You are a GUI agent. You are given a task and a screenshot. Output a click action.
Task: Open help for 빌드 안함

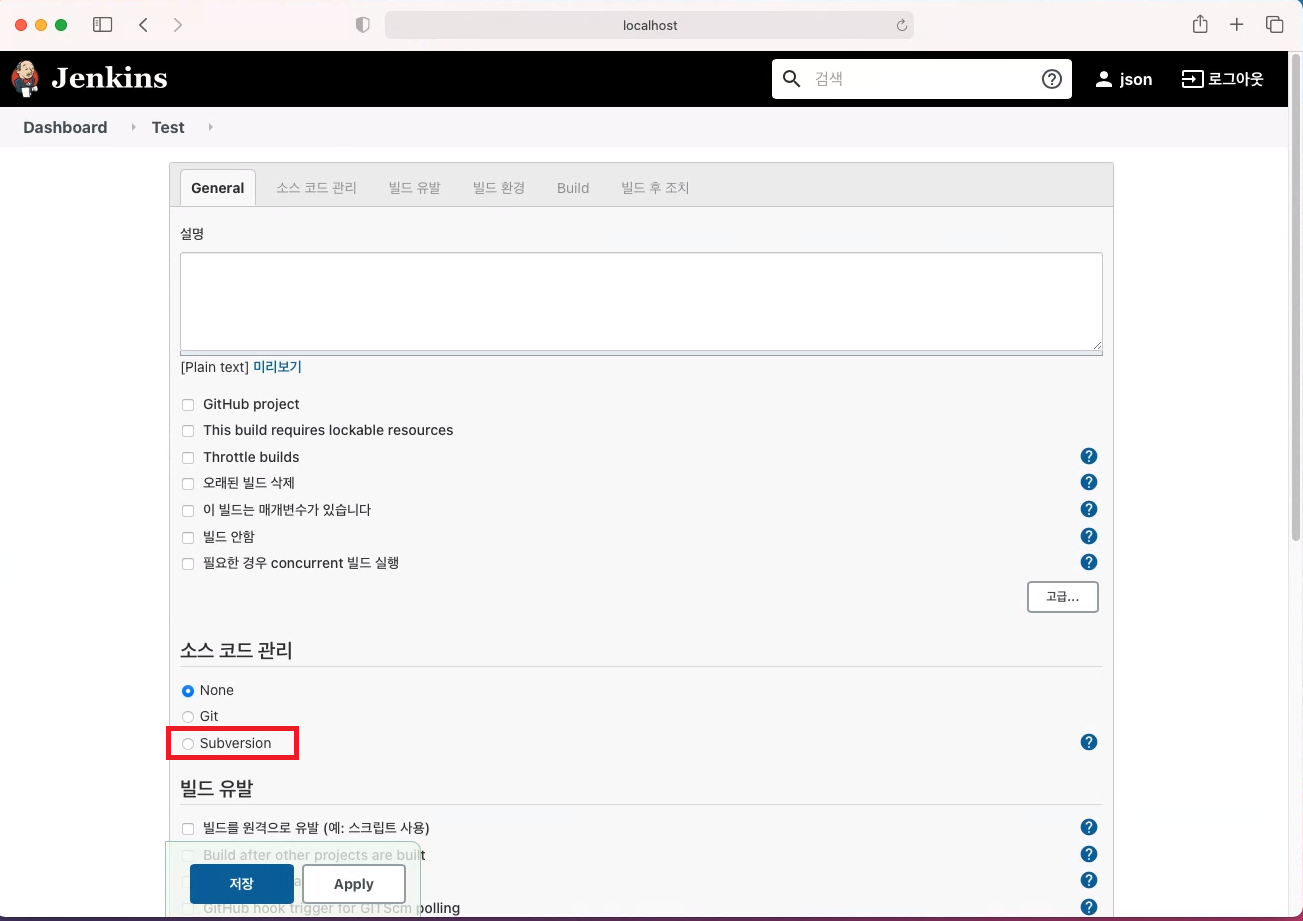(1089, 536)
